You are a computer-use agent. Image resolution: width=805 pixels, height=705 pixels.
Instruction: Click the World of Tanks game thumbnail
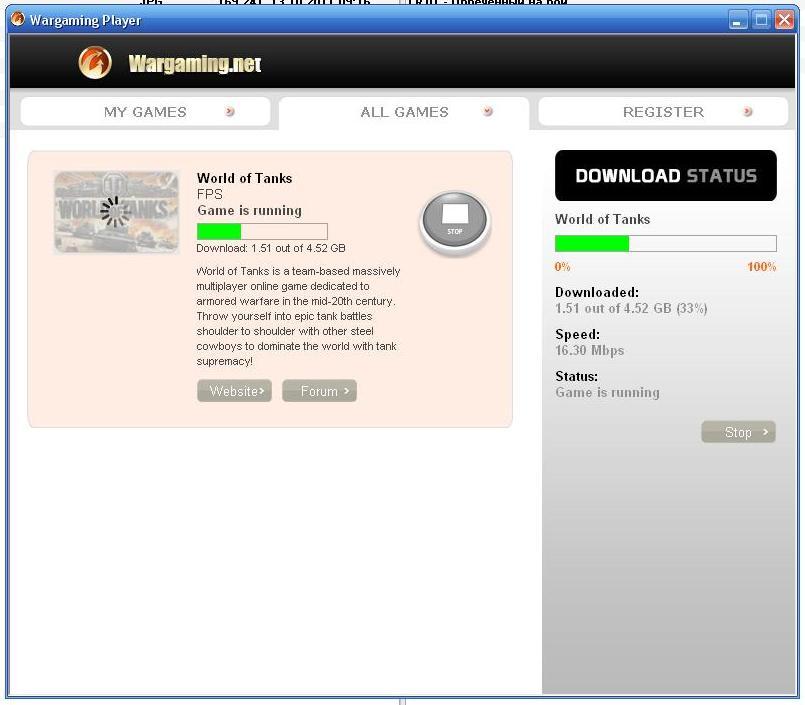click(x=117, y=212)
